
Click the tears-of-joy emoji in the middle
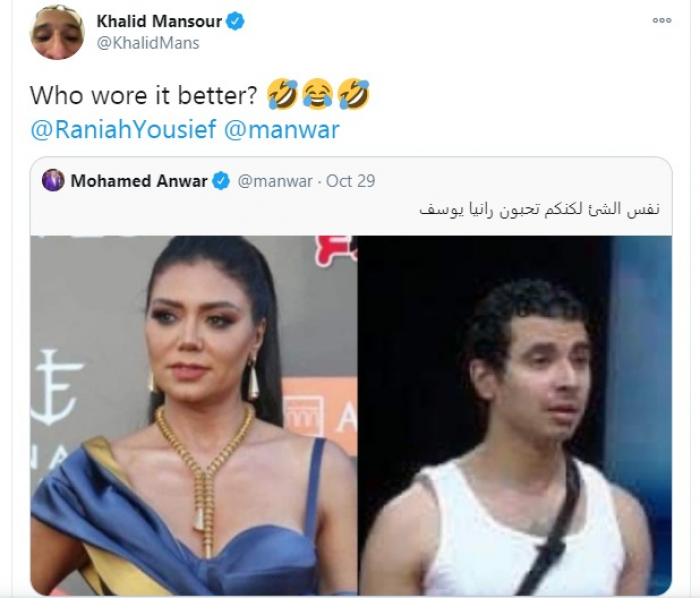317,94
